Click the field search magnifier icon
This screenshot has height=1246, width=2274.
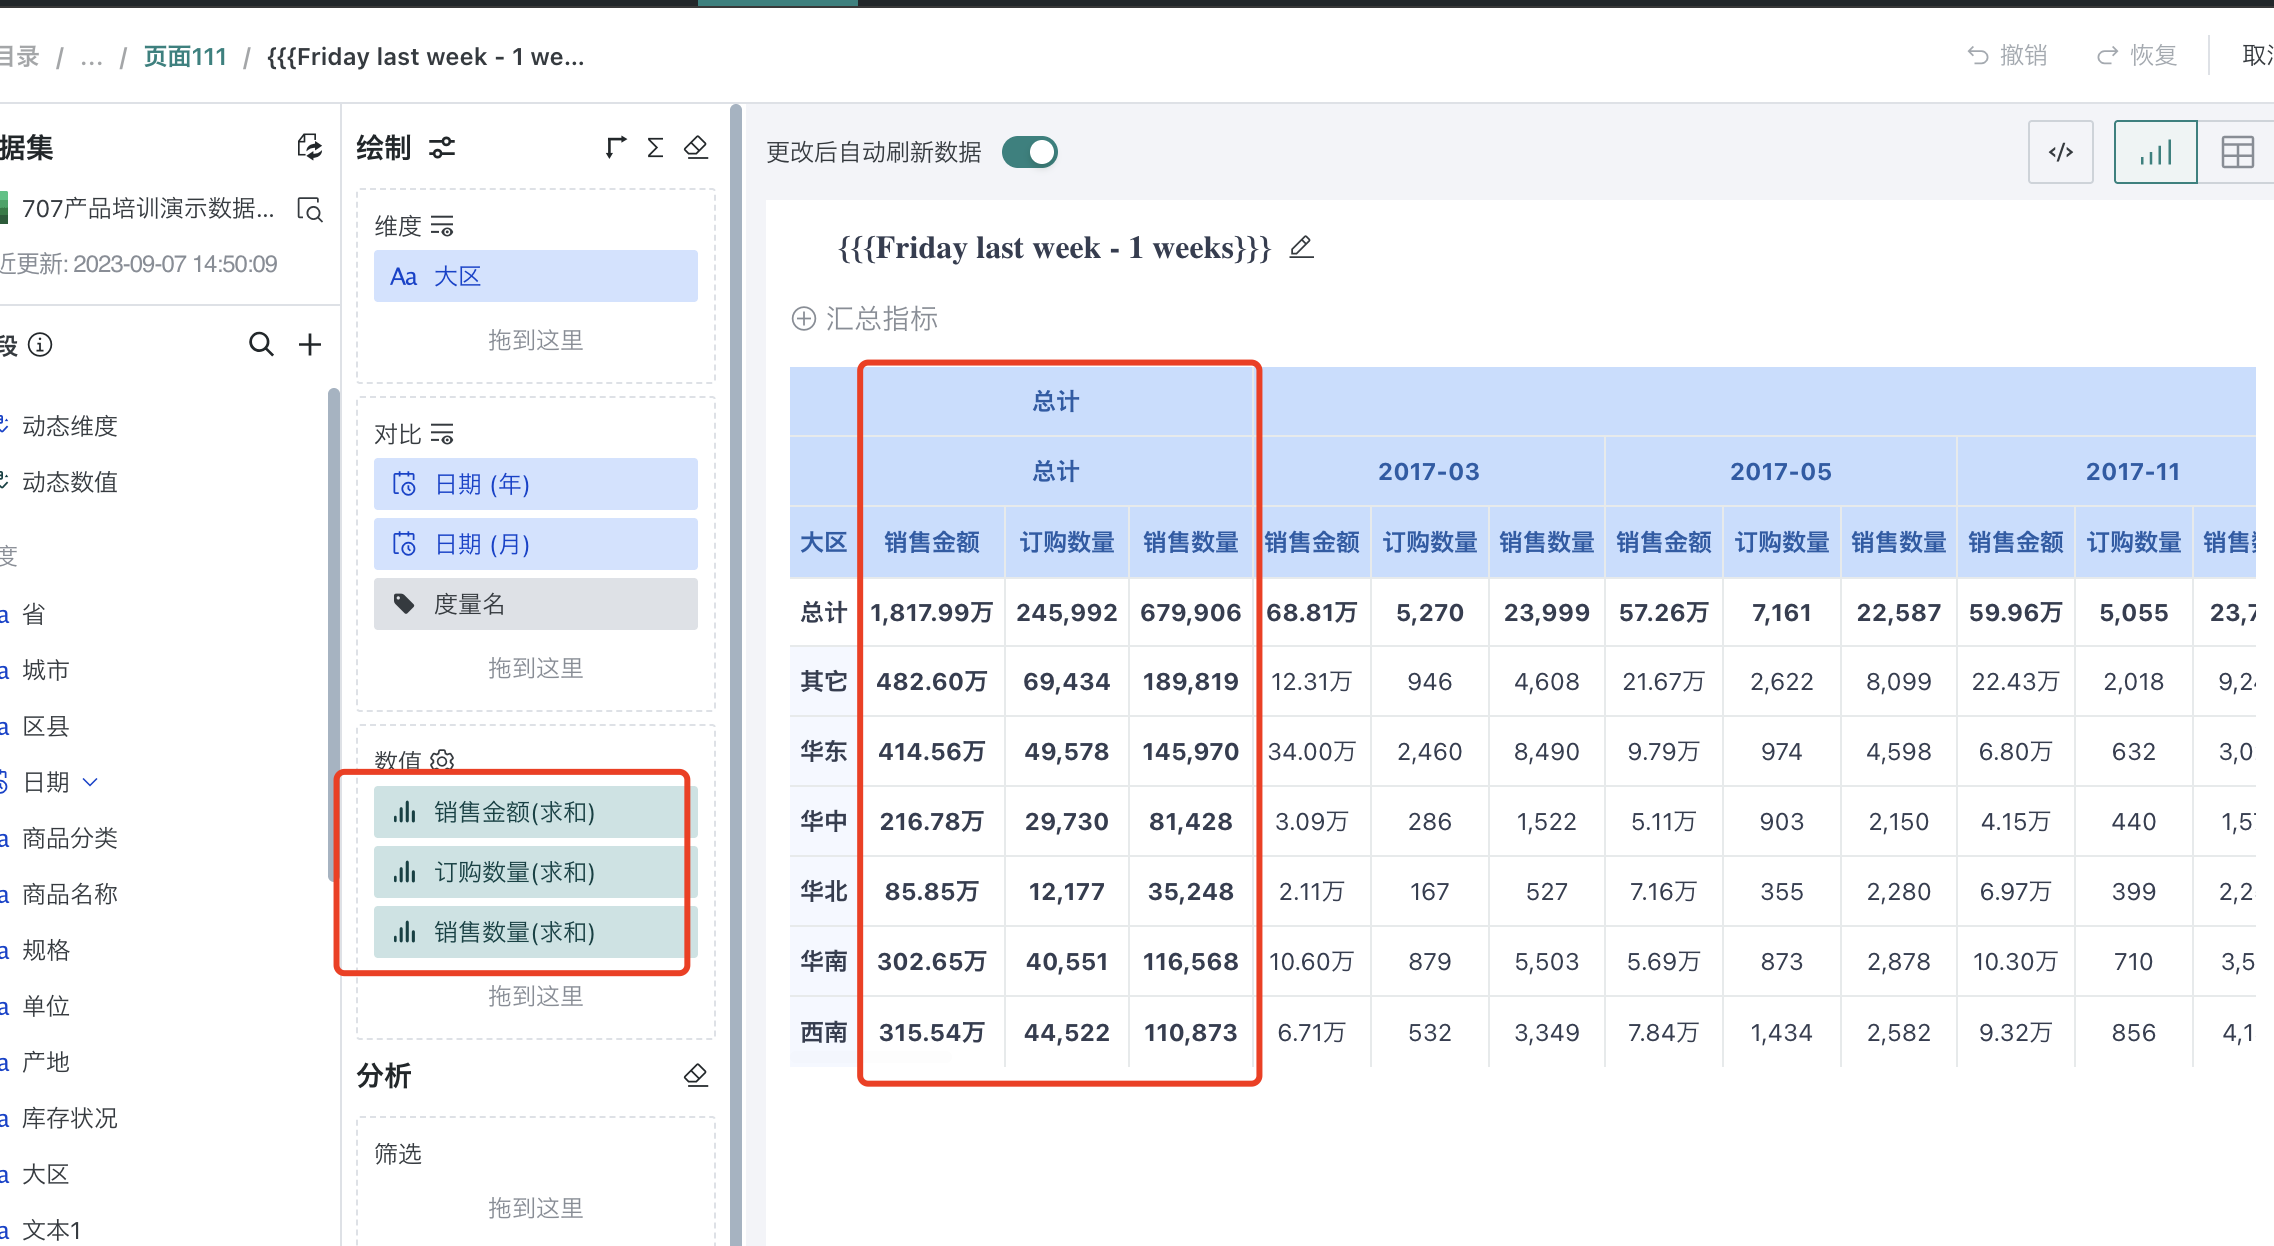point(260,345)
